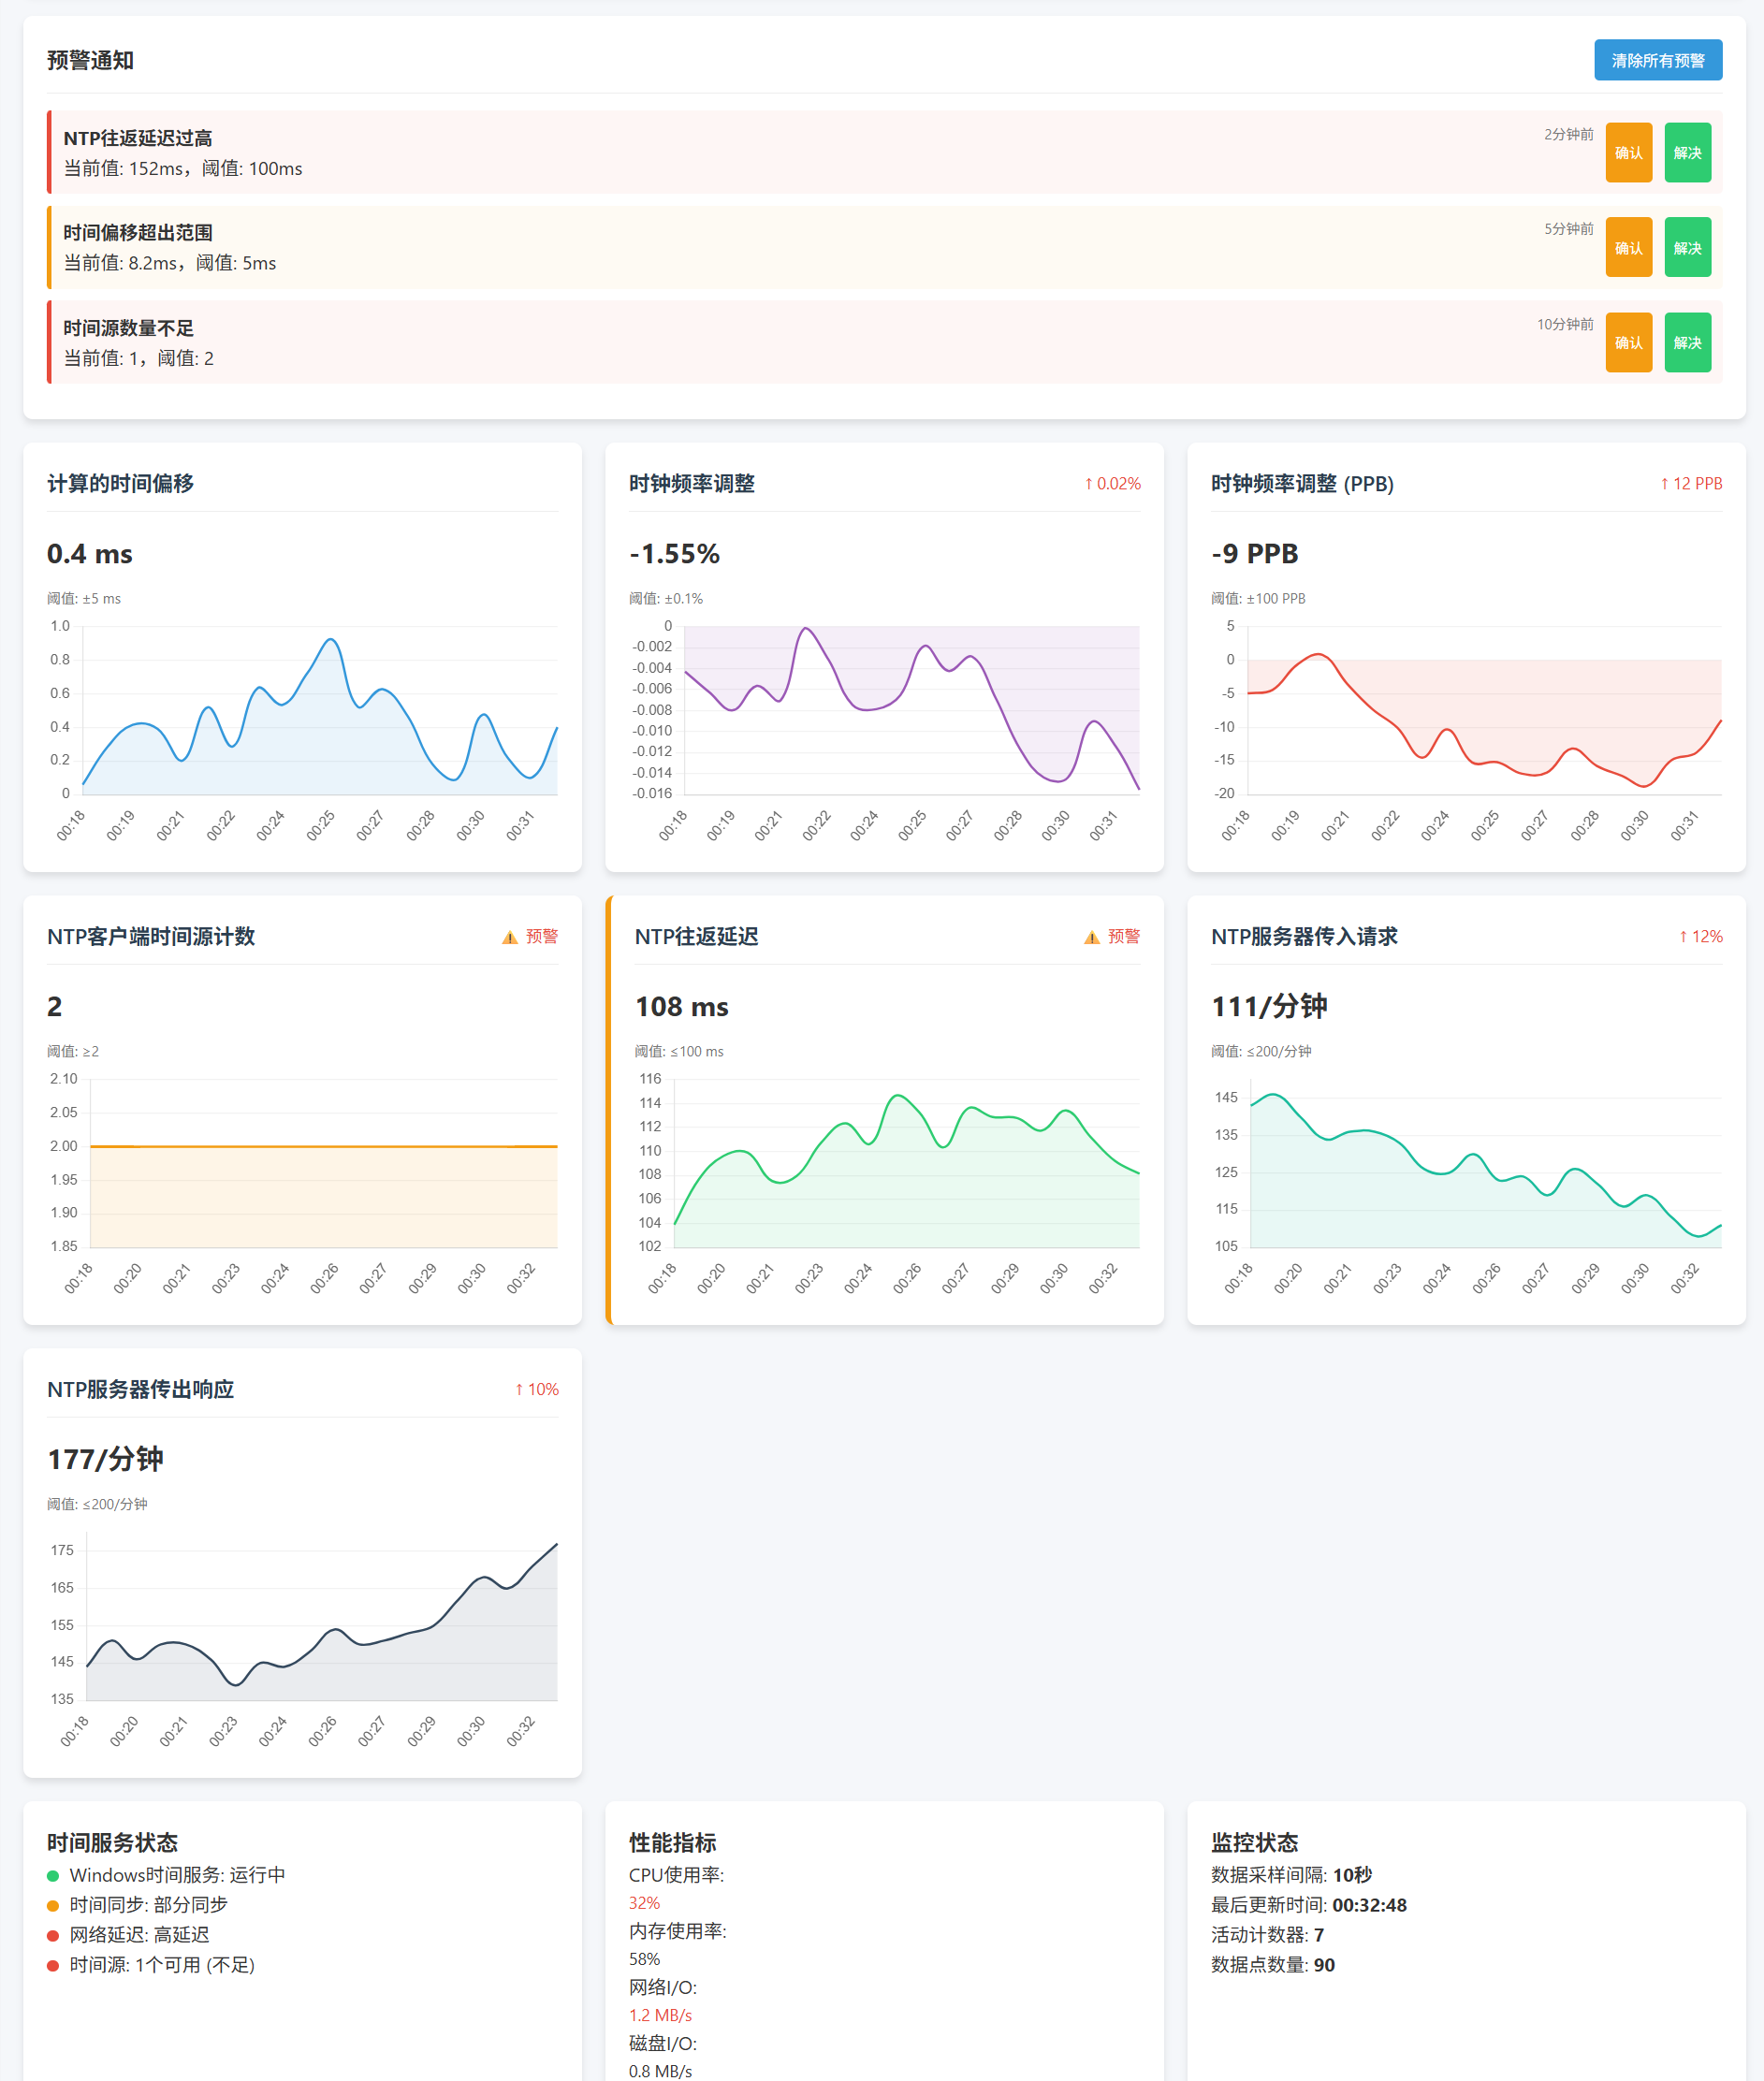Confirm the 时间源数量不足 alert
This screenshot has width=1764, height=2081.
(1628, 342)
